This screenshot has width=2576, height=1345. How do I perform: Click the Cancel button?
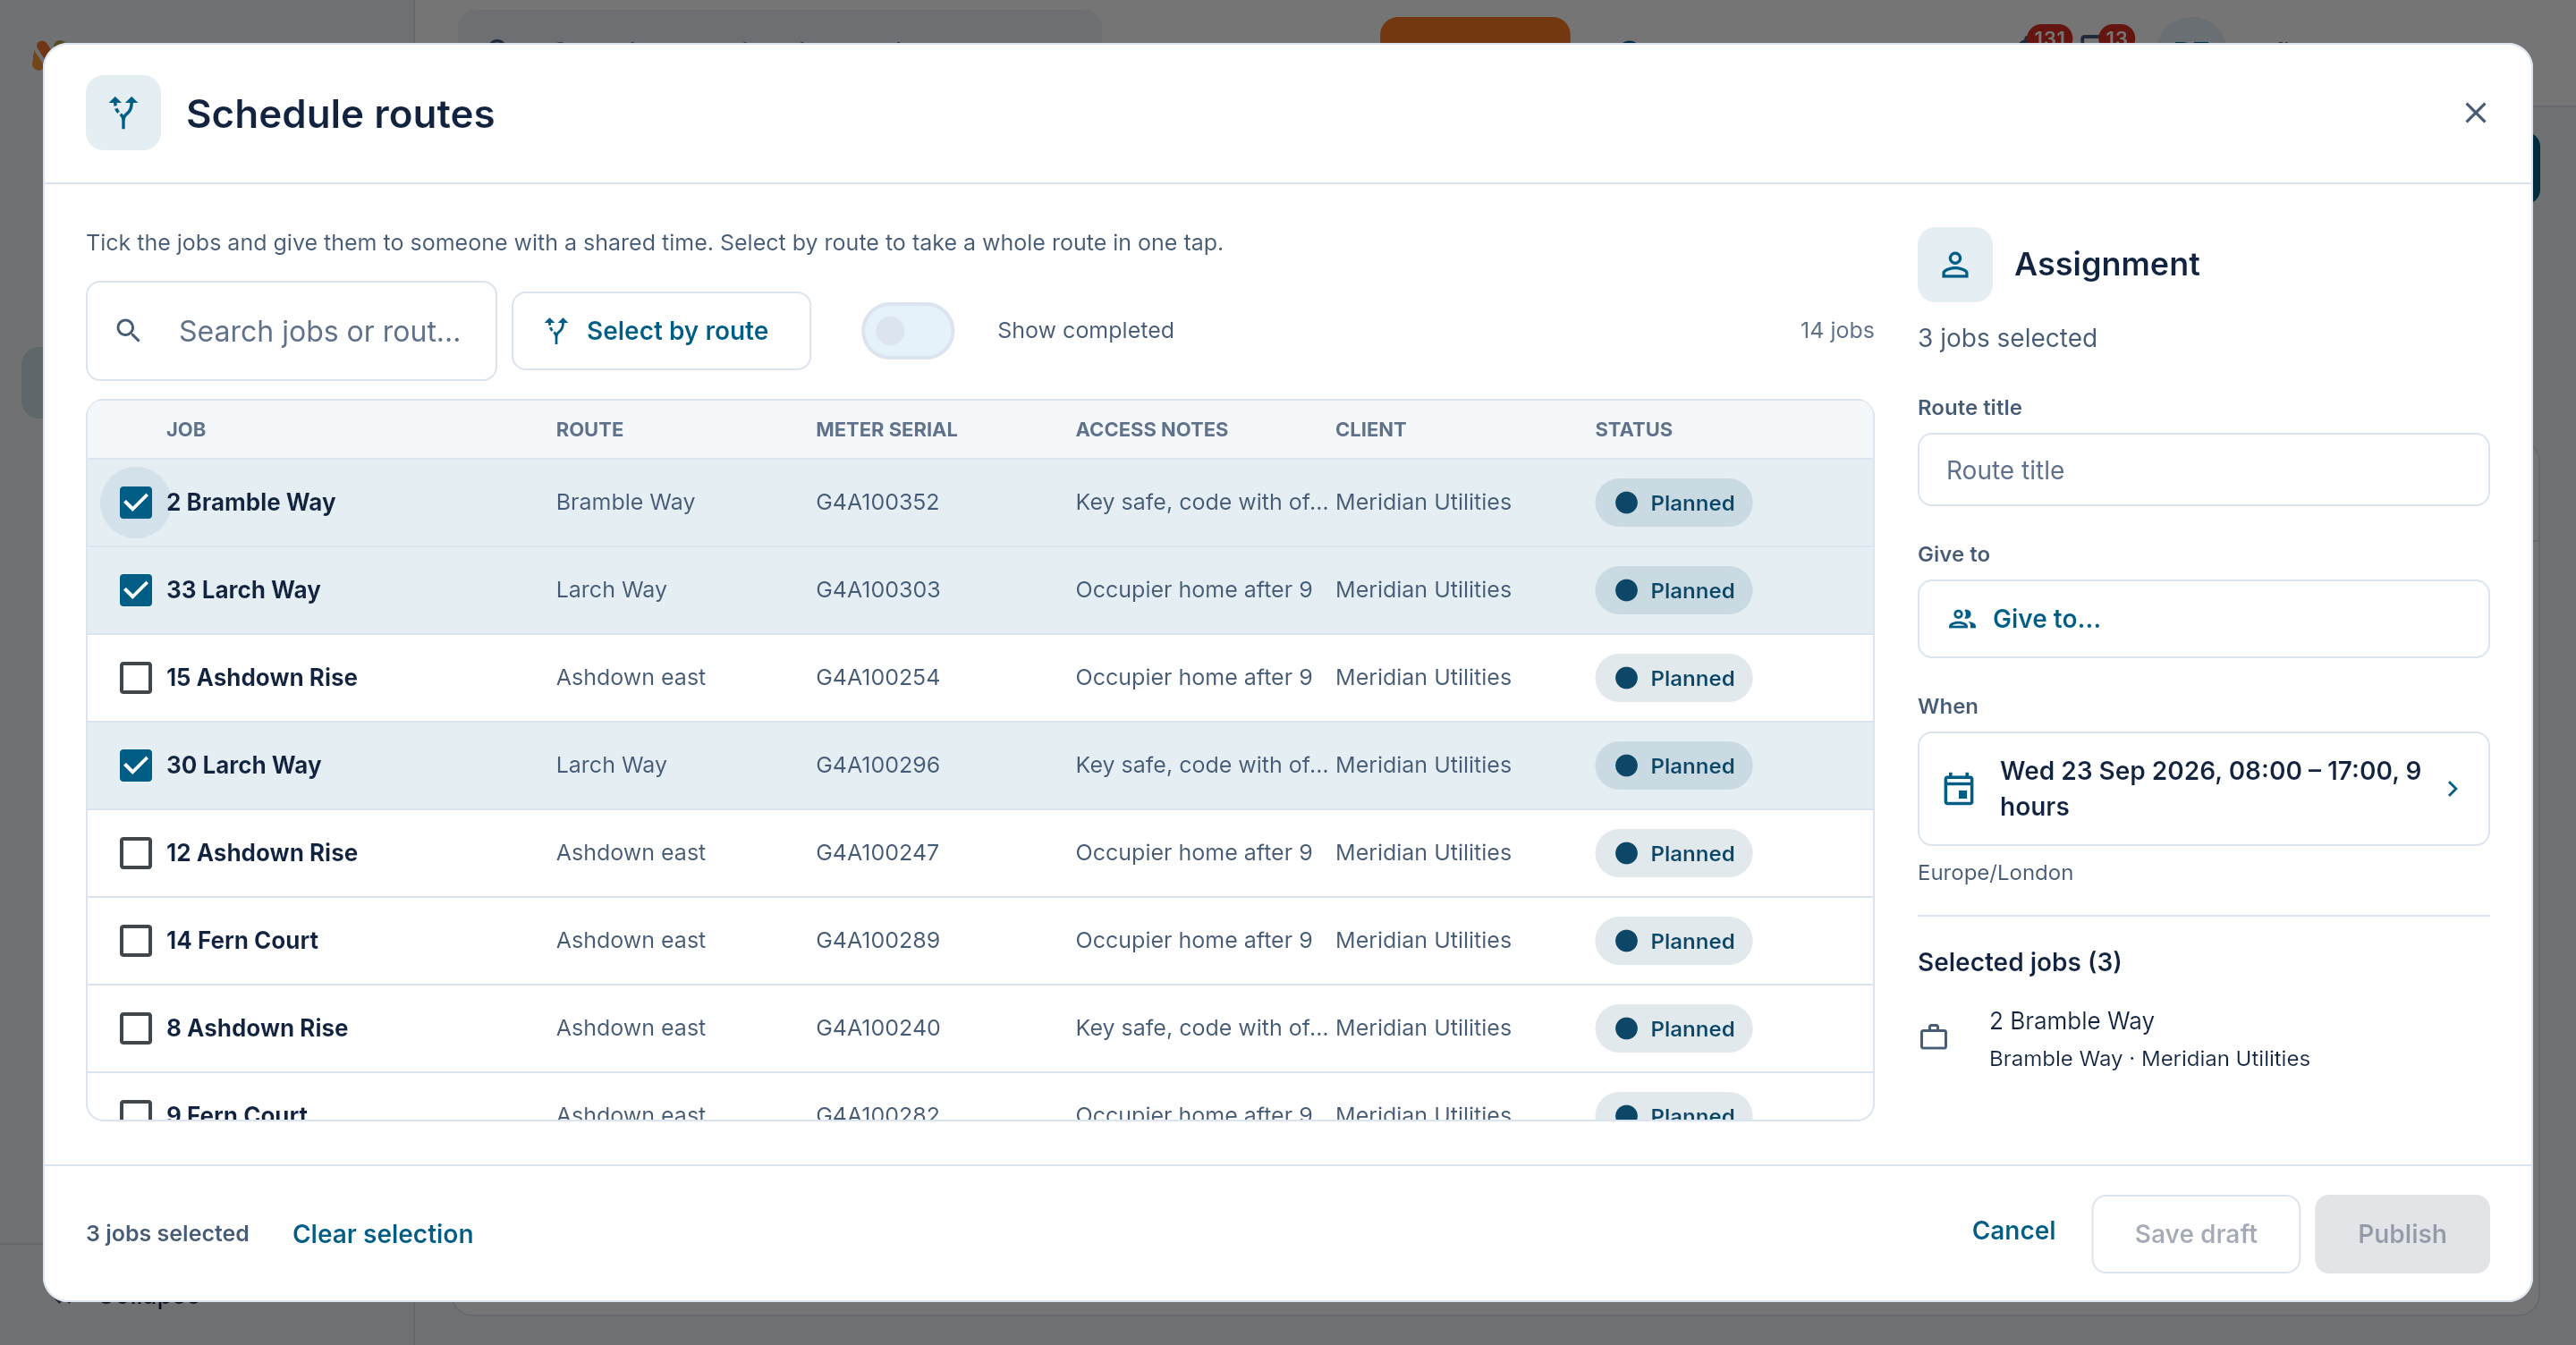click(x=2013, y=1231)
